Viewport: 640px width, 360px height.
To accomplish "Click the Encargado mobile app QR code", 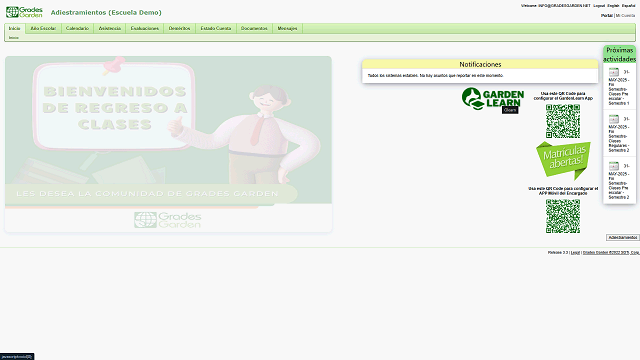I will tap(563, 216).
